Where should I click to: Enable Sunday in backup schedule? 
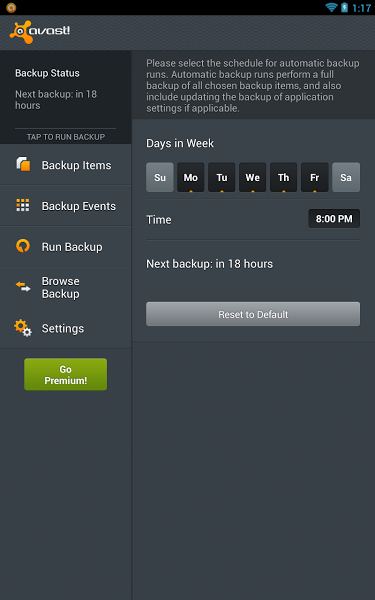pos(160,177)
